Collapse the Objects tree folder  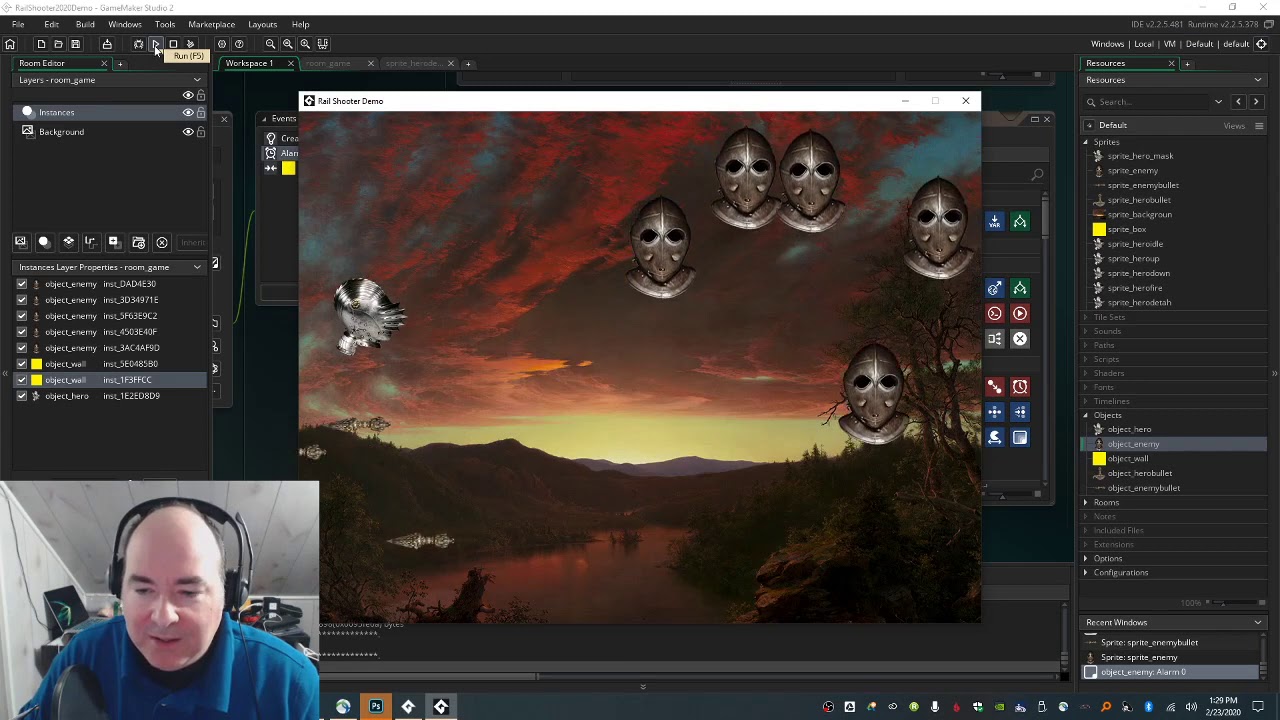tap(1086, 415)
